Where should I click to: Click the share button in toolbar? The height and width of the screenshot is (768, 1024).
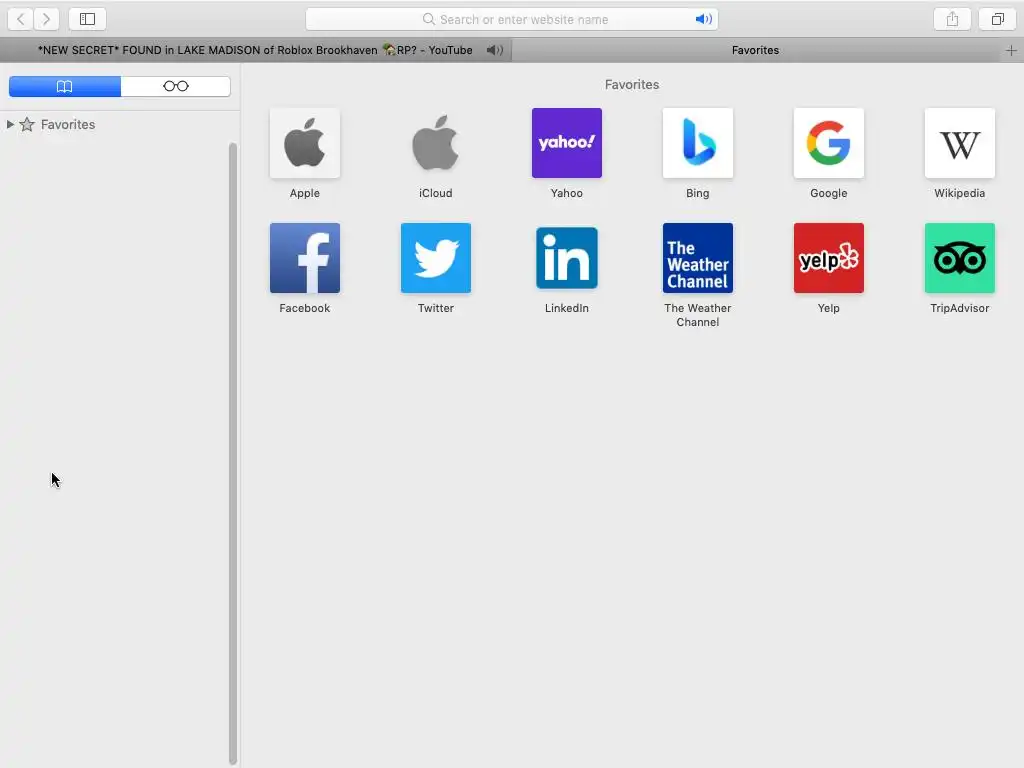point(952,19)
